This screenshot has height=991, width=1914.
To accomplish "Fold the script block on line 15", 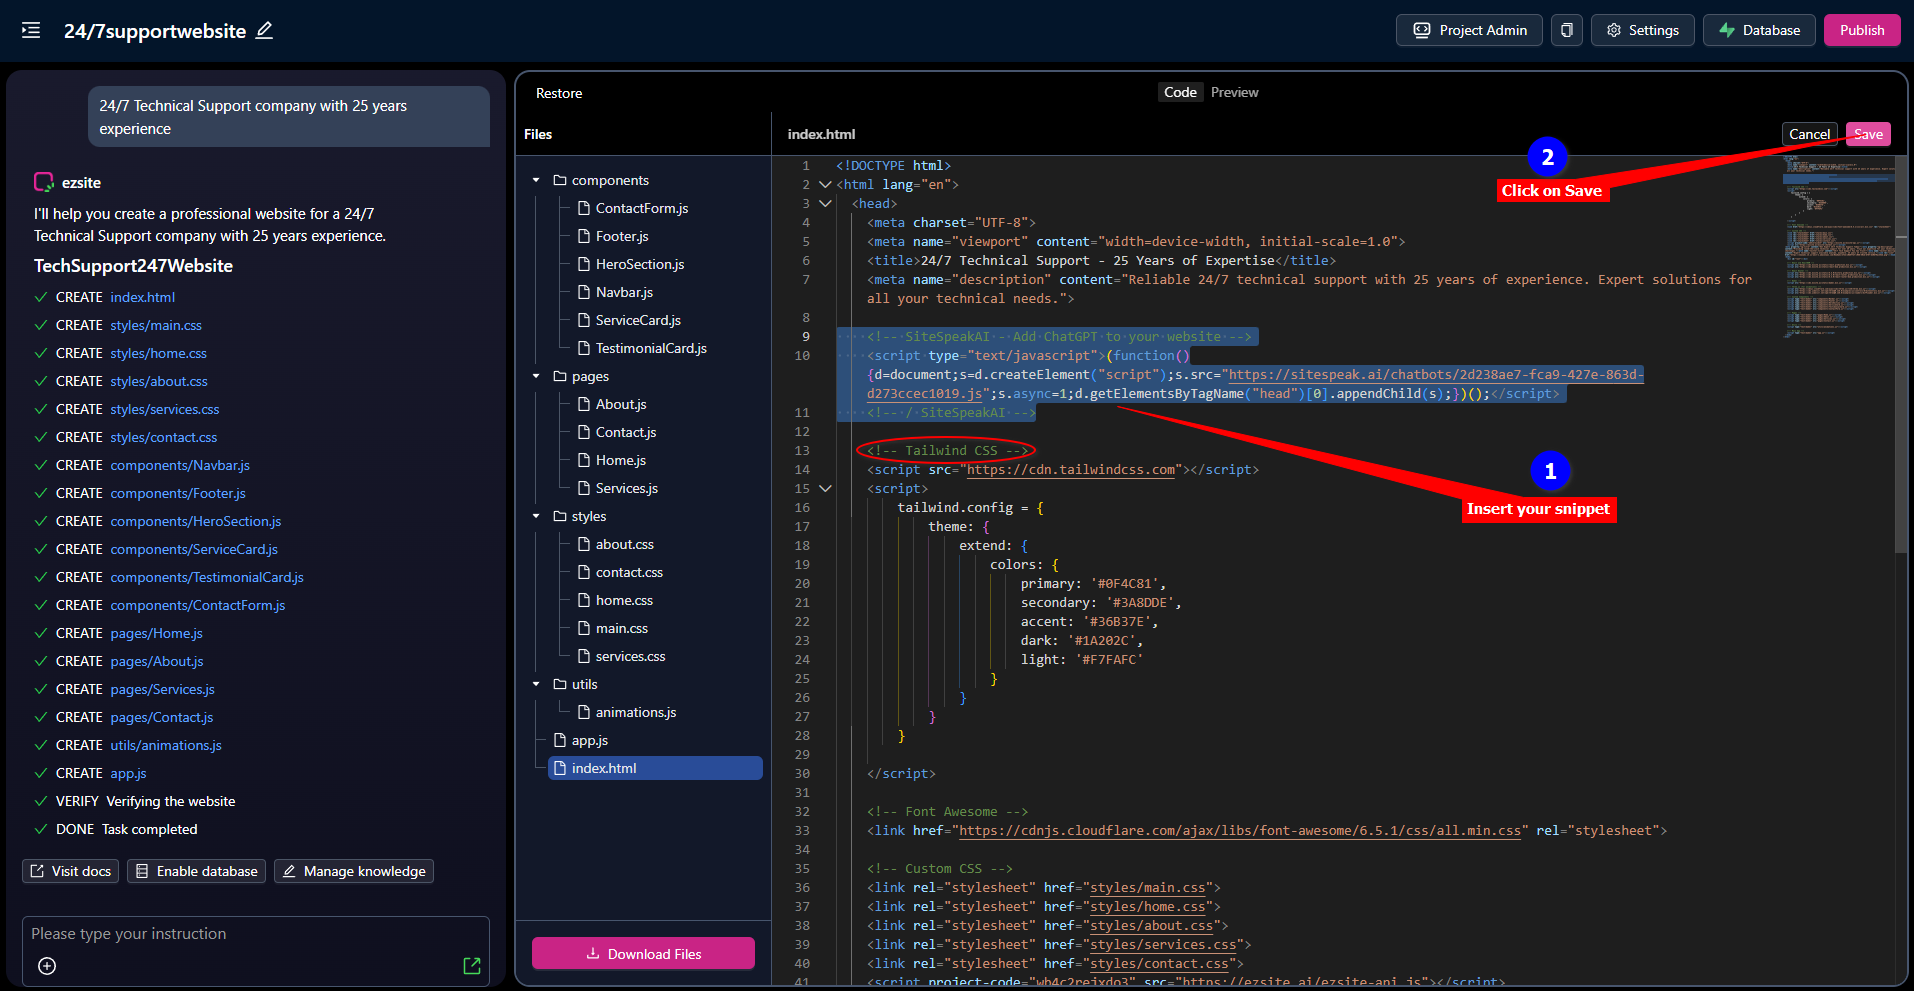I will pyautogui.click(x=825, y=488).
